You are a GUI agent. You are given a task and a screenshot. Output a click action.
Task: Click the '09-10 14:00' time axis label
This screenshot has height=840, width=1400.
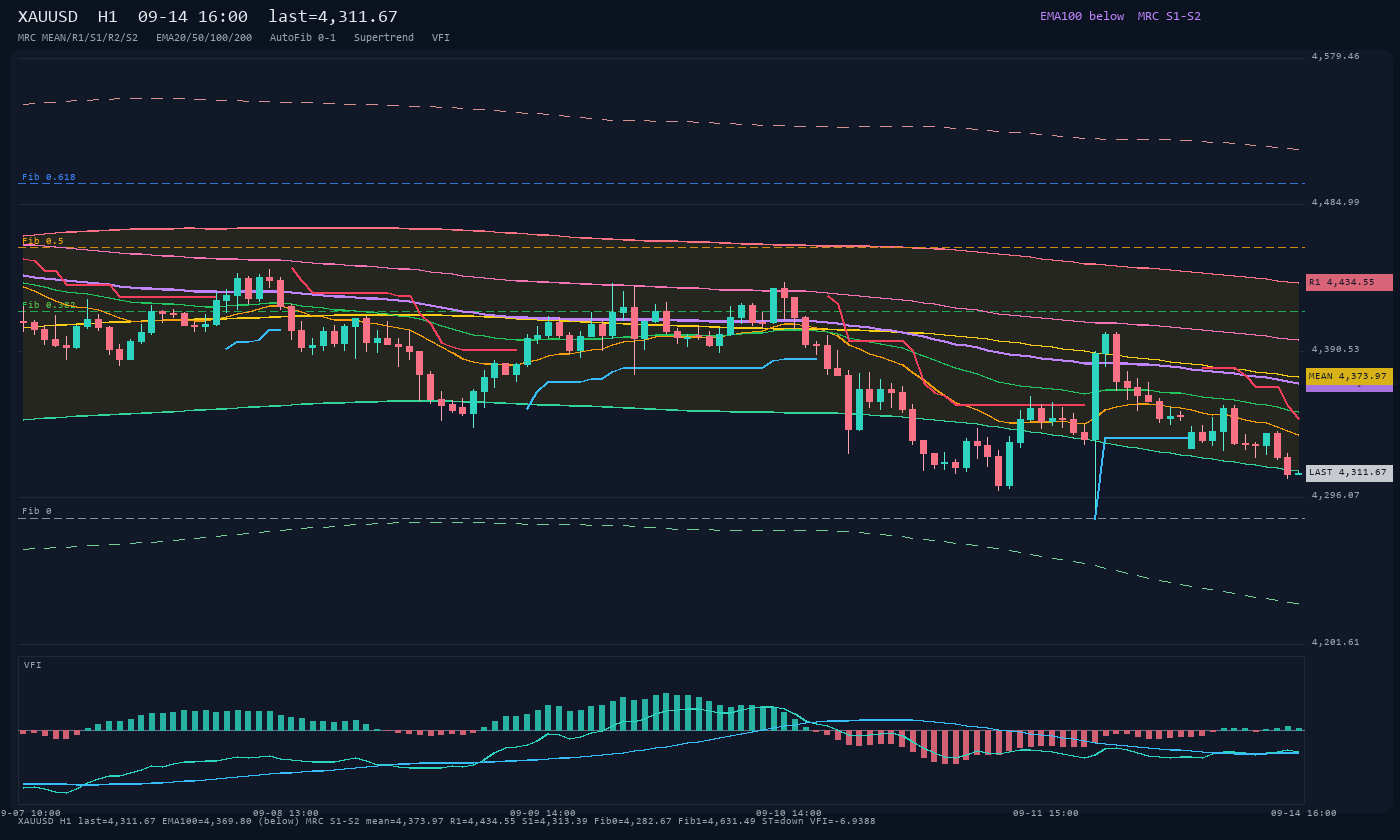tap(789, 814)
